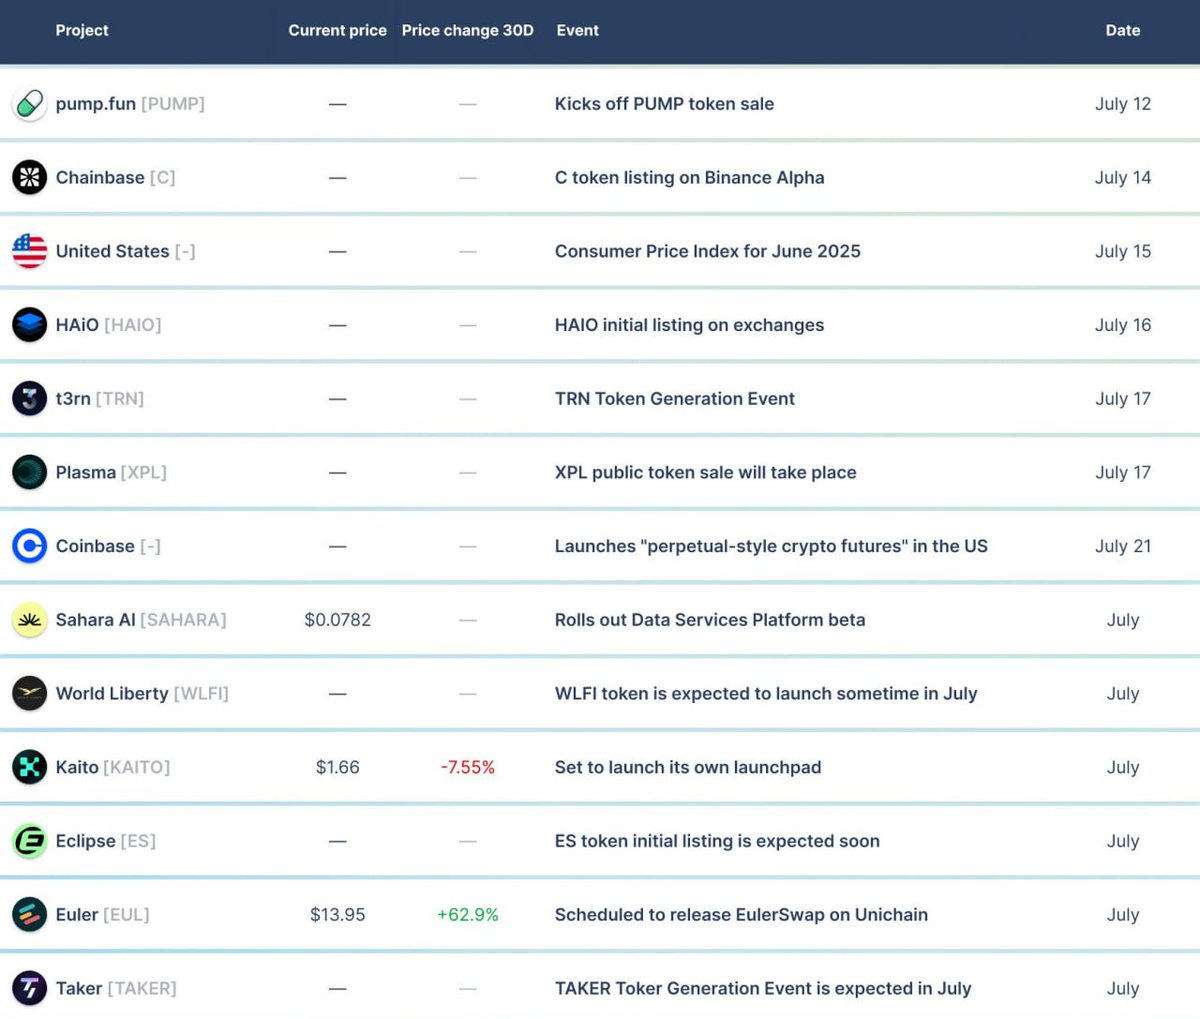Viewport: 1200px width, 1019px height.
Task: Open the Coinbase [-] project name
Action: point(108,546)
